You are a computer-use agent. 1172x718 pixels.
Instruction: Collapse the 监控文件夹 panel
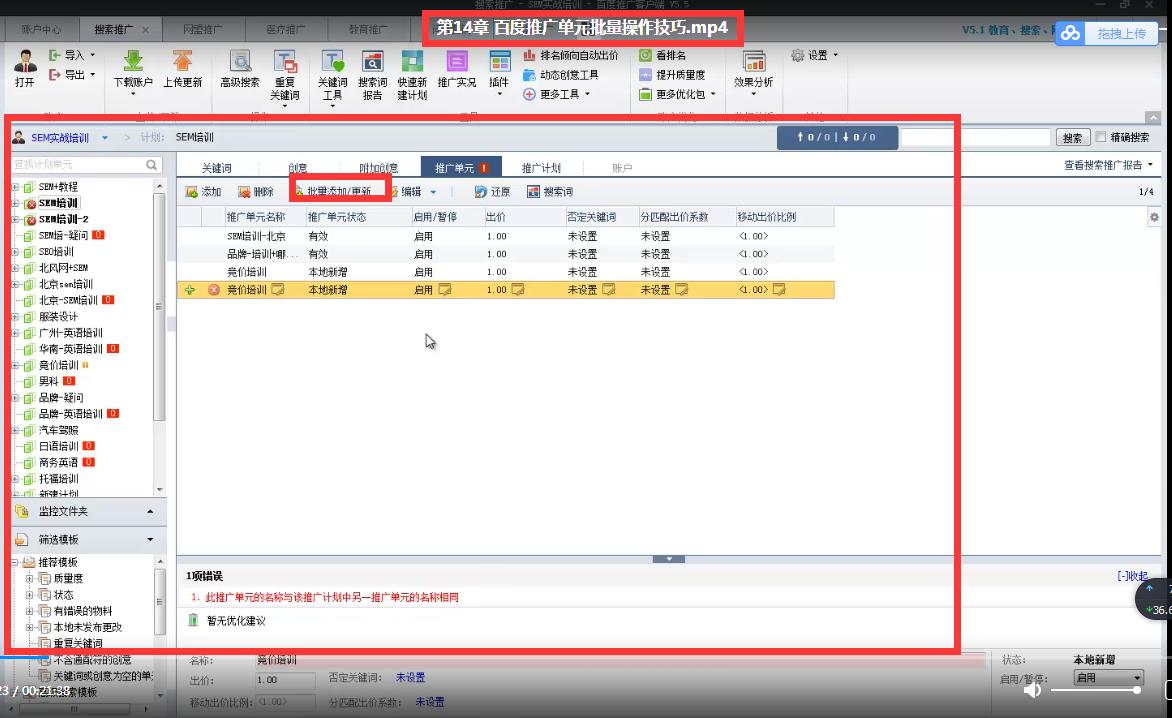click(x=150, y=512)
